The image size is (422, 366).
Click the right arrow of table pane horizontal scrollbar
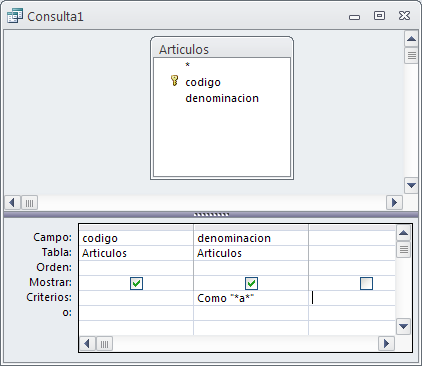(x=394, y=203)
